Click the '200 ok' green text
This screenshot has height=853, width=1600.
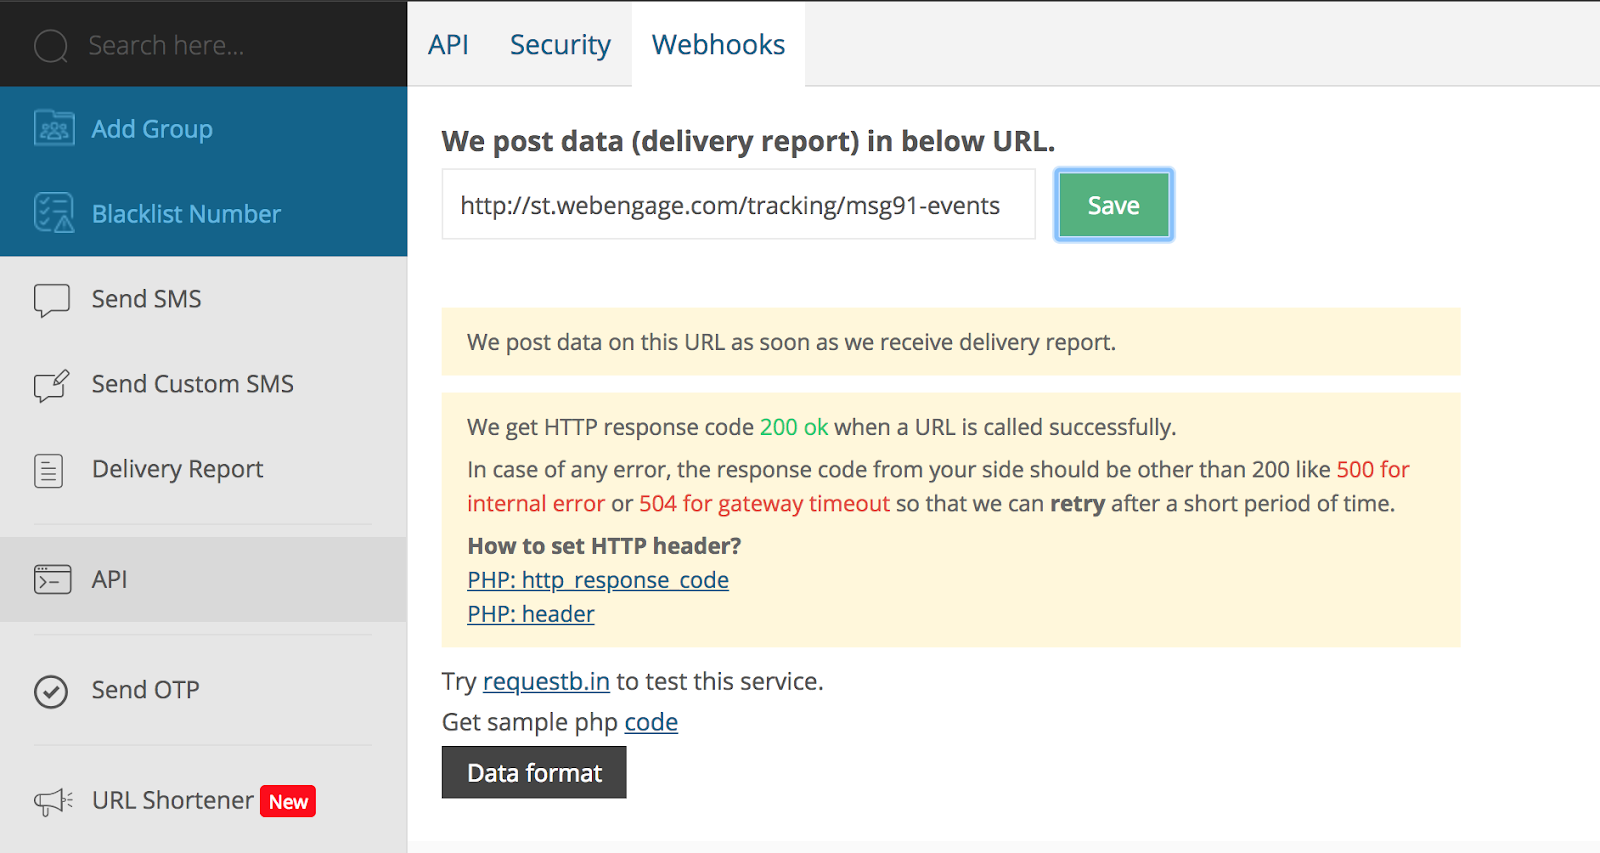794,427
